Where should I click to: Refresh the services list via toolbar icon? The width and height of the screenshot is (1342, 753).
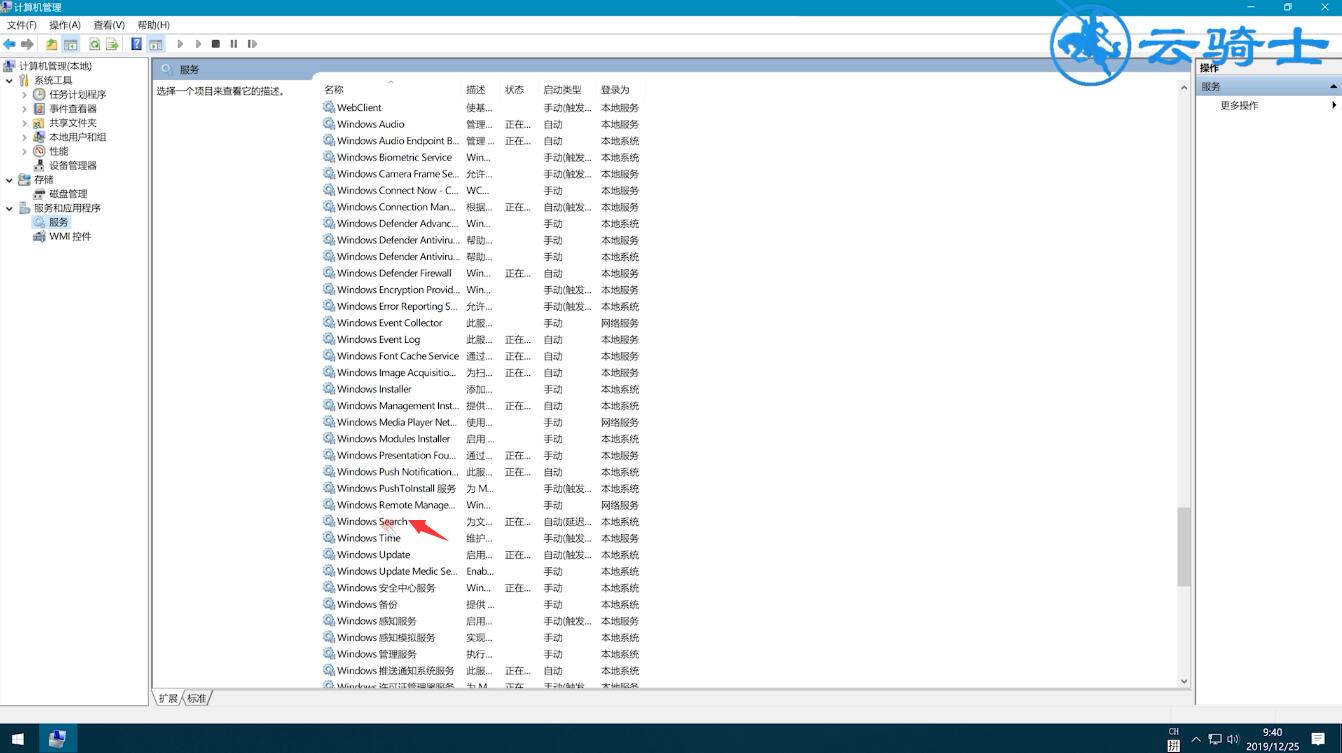(x=94, y=44)
